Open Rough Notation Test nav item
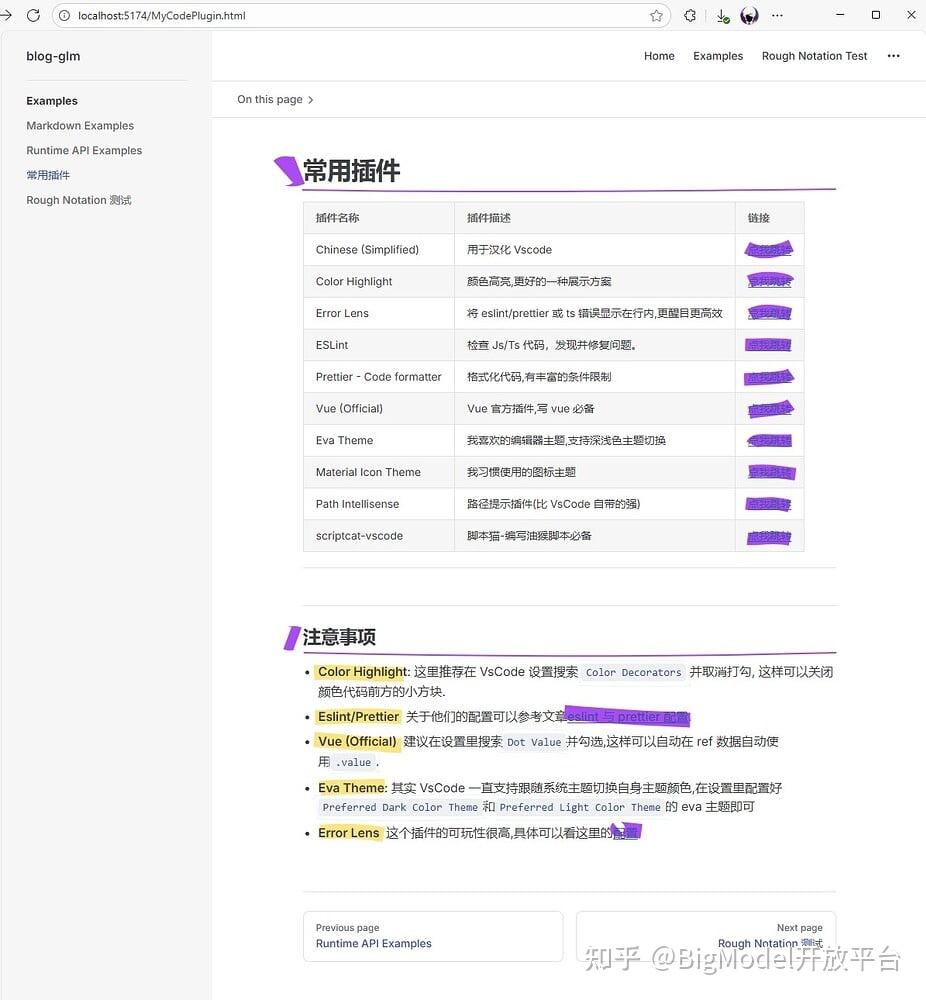Image resolution: width=926 pixels, height=1000 pixels. pyautogui.click(x=814, y=56)
